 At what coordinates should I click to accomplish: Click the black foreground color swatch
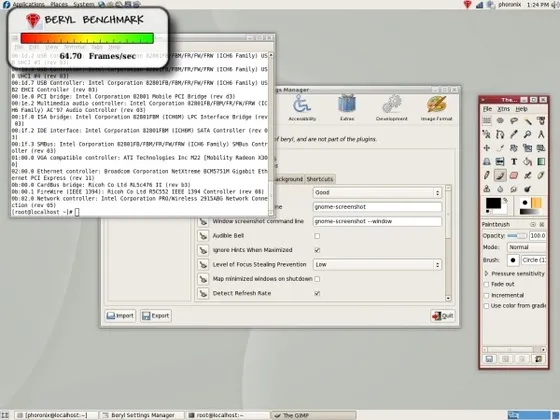(493, 203)
